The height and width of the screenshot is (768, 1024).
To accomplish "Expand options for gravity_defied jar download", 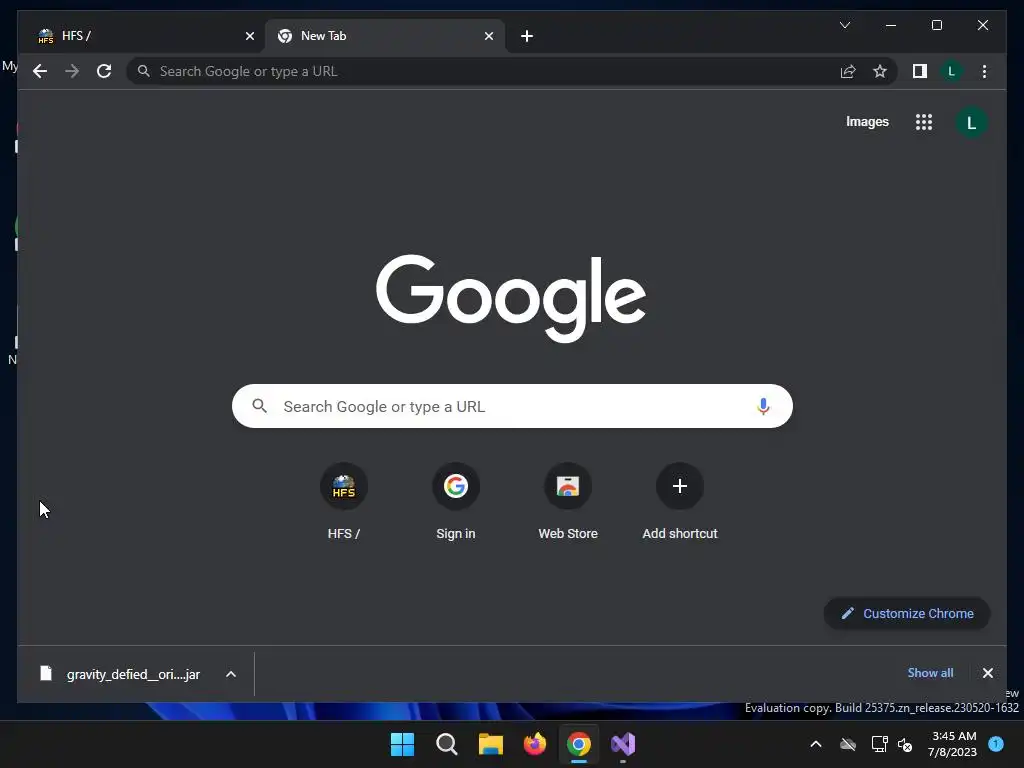I will coord(231,674).
